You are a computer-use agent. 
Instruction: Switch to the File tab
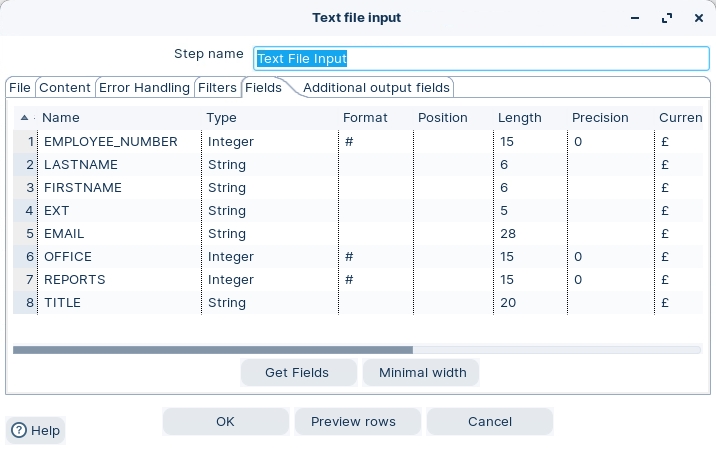(20, 88)
